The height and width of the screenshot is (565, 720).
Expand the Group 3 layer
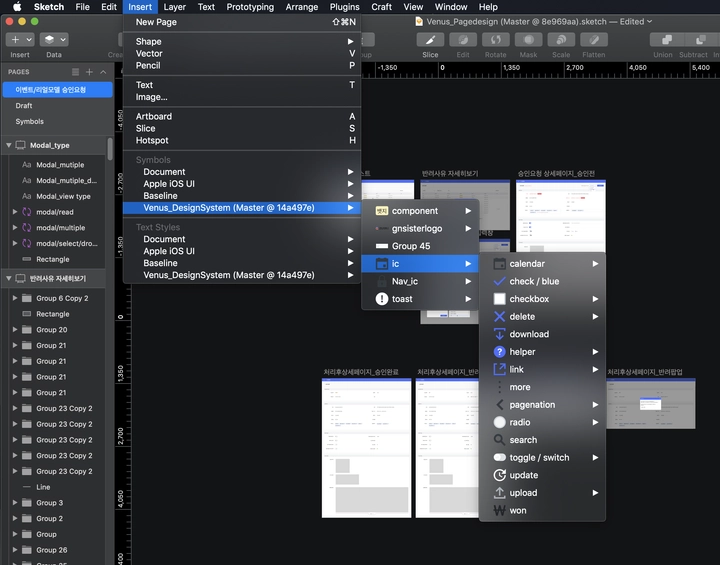point(15,503)
